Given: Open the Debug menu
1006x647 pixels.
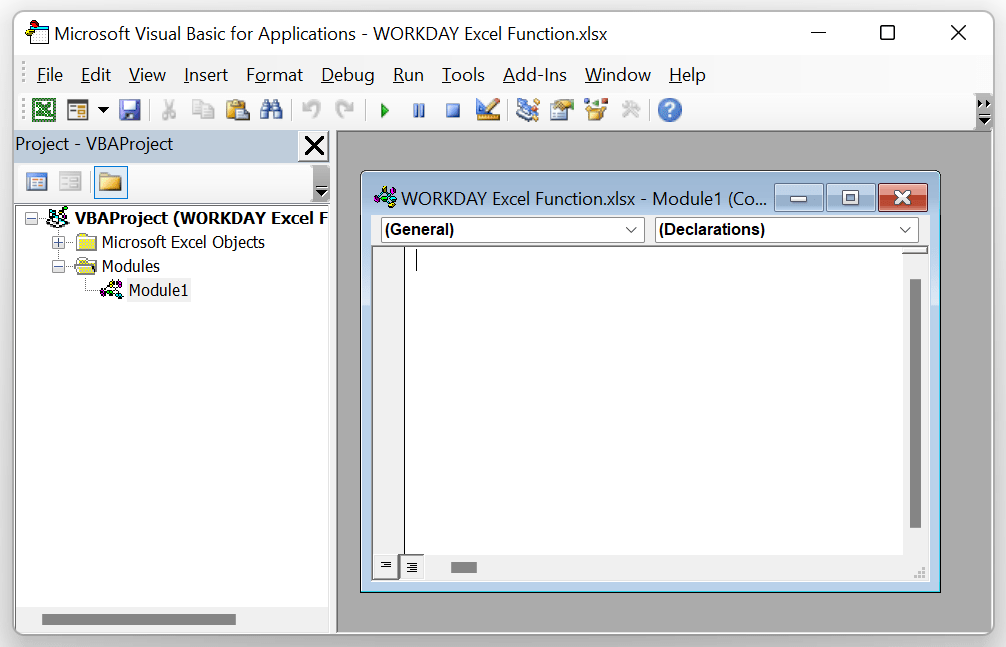Looking at the screenshot, I should coord(347,75).
